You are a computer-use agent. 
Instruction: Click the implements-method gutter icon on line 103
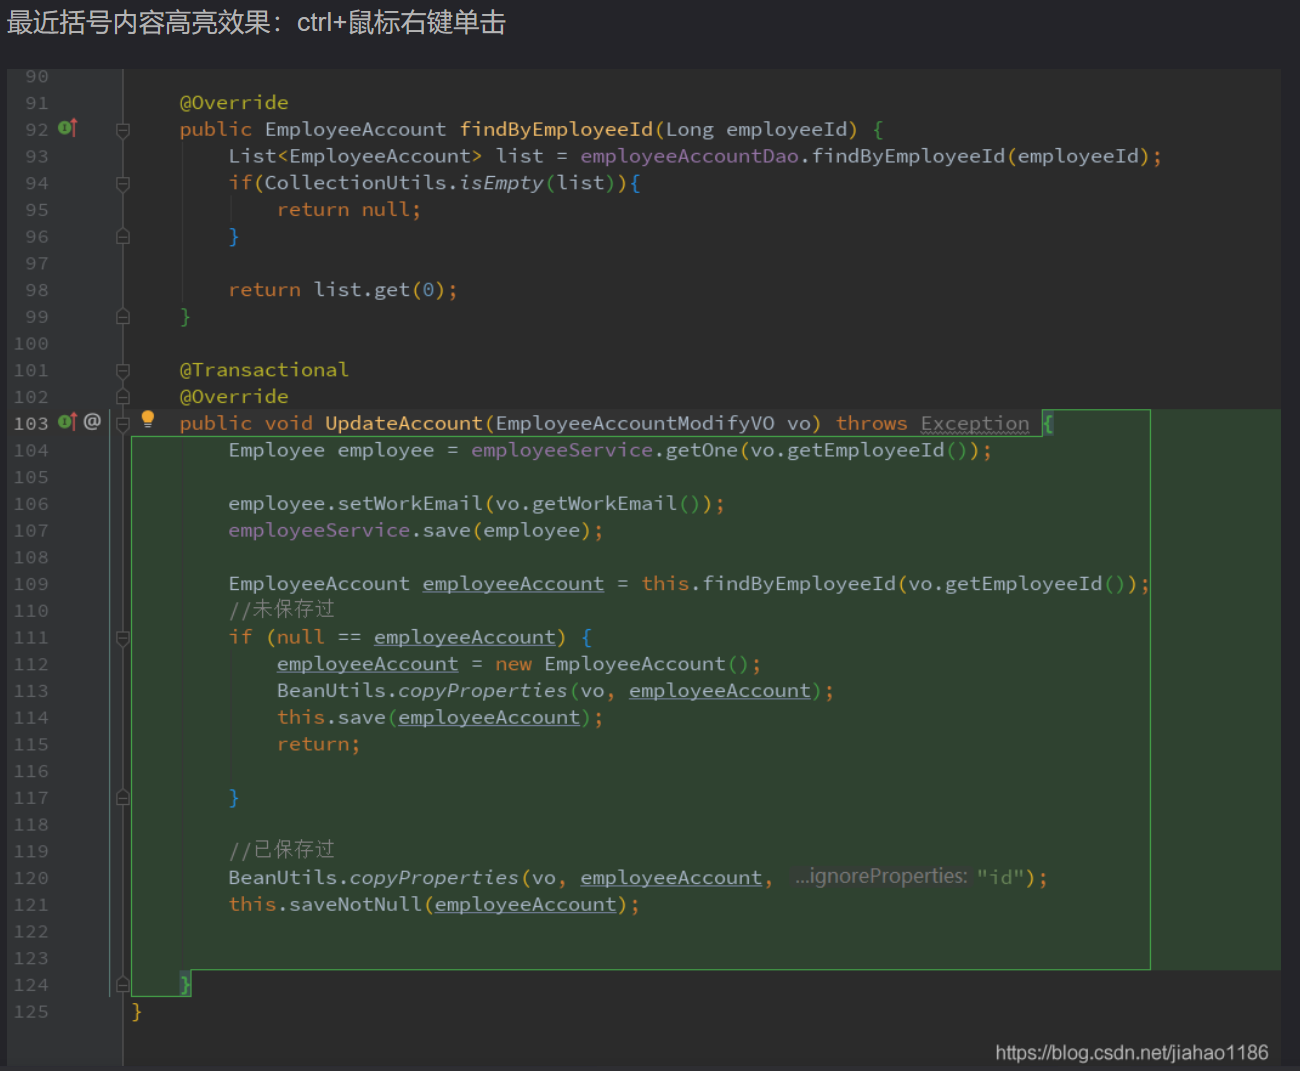click(x=67, y=422)
